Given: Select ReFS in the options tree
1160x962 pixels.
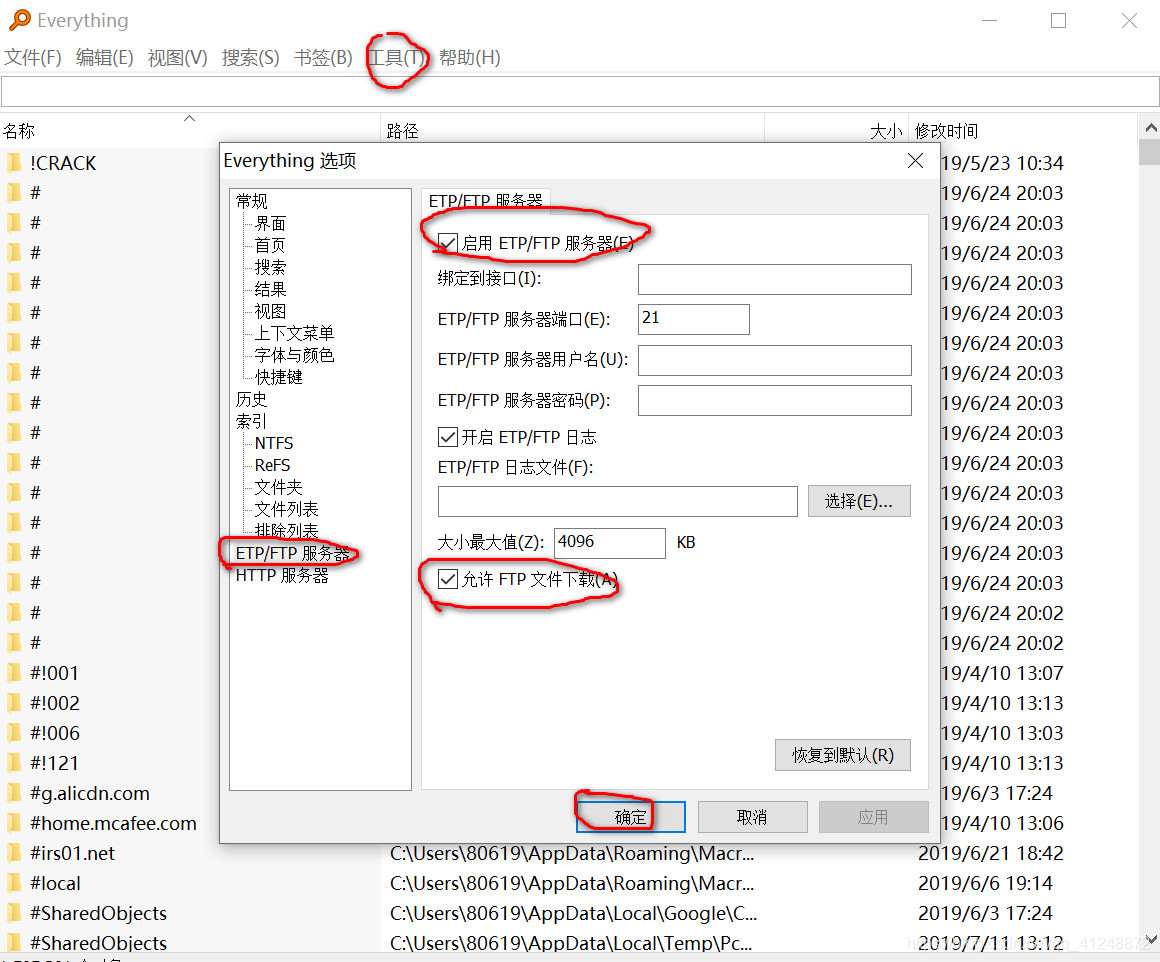Looking at the screenshot, I should click(x=272, y=465).
